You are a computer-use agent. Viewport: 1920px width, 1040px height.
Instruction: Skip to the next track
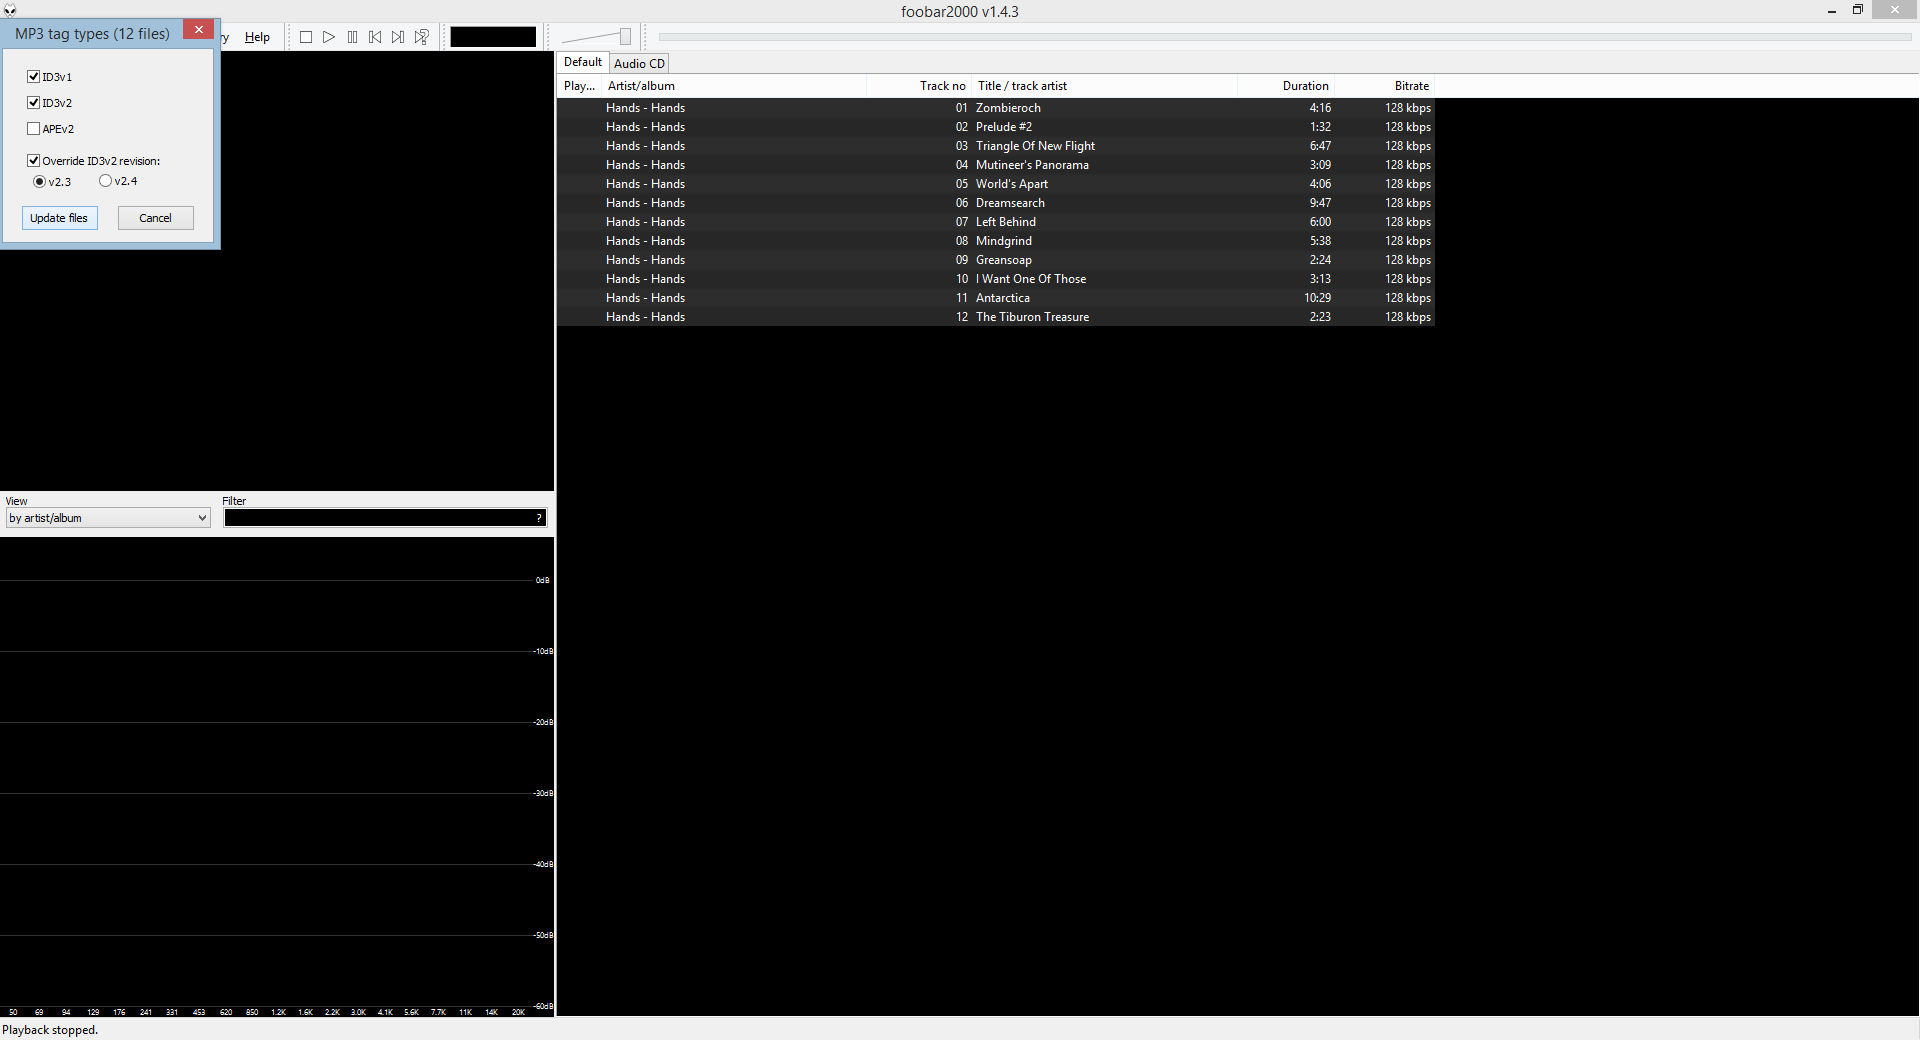click(398, 37)
